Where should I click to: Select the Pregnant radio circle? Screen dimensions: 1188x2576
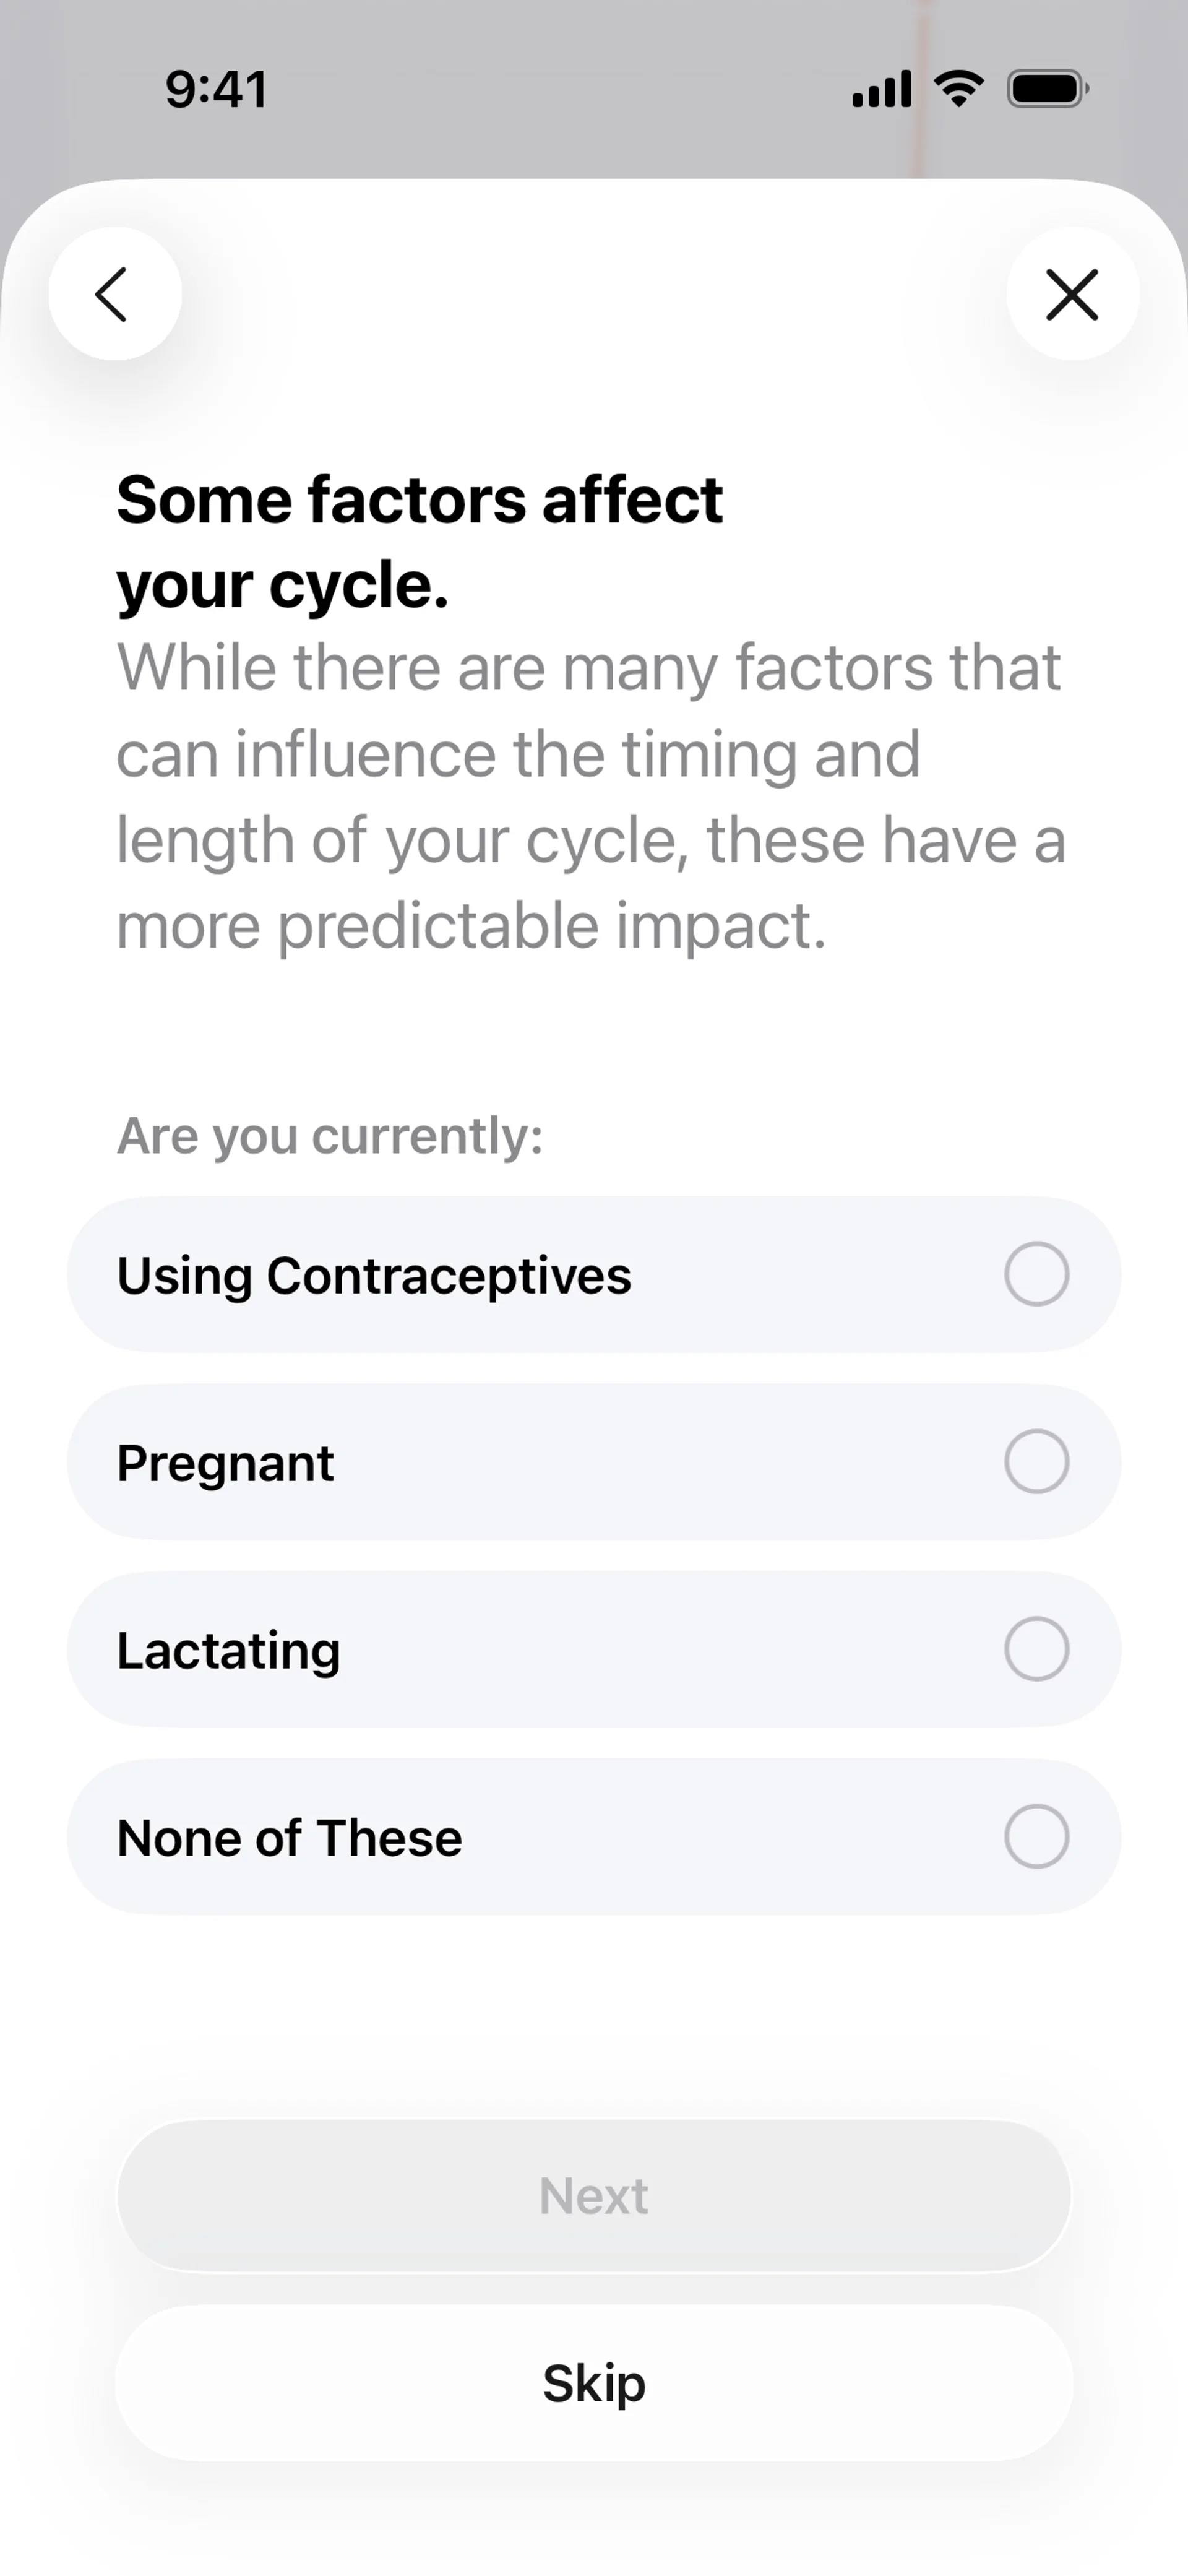[x=1036, y=1461]
